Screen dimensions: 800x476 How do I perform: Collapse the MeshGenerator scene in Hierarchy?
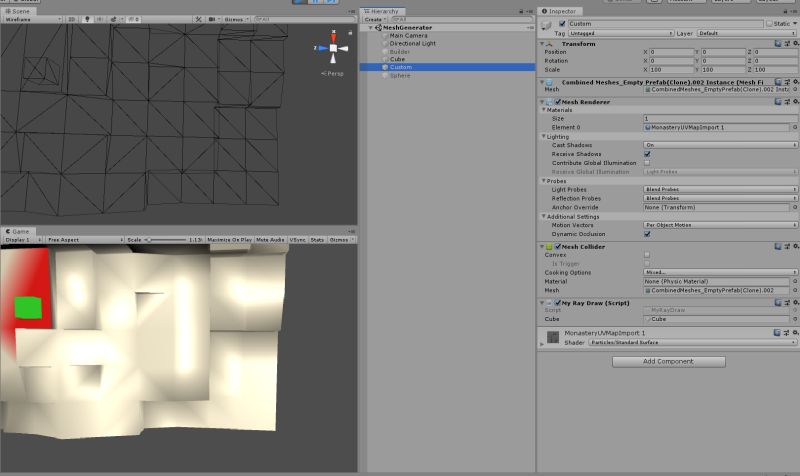click(370, 28)
